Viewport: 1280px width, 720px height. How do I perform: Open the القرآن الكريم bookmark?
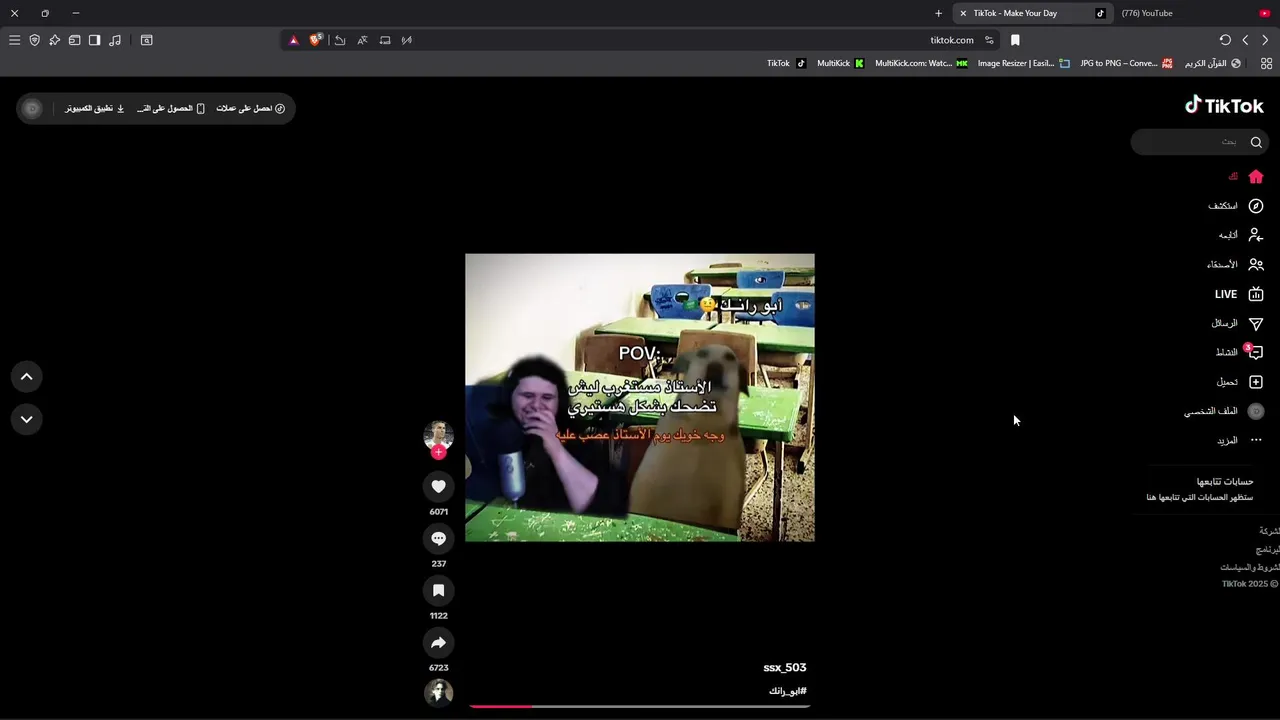coord(1213,63)
